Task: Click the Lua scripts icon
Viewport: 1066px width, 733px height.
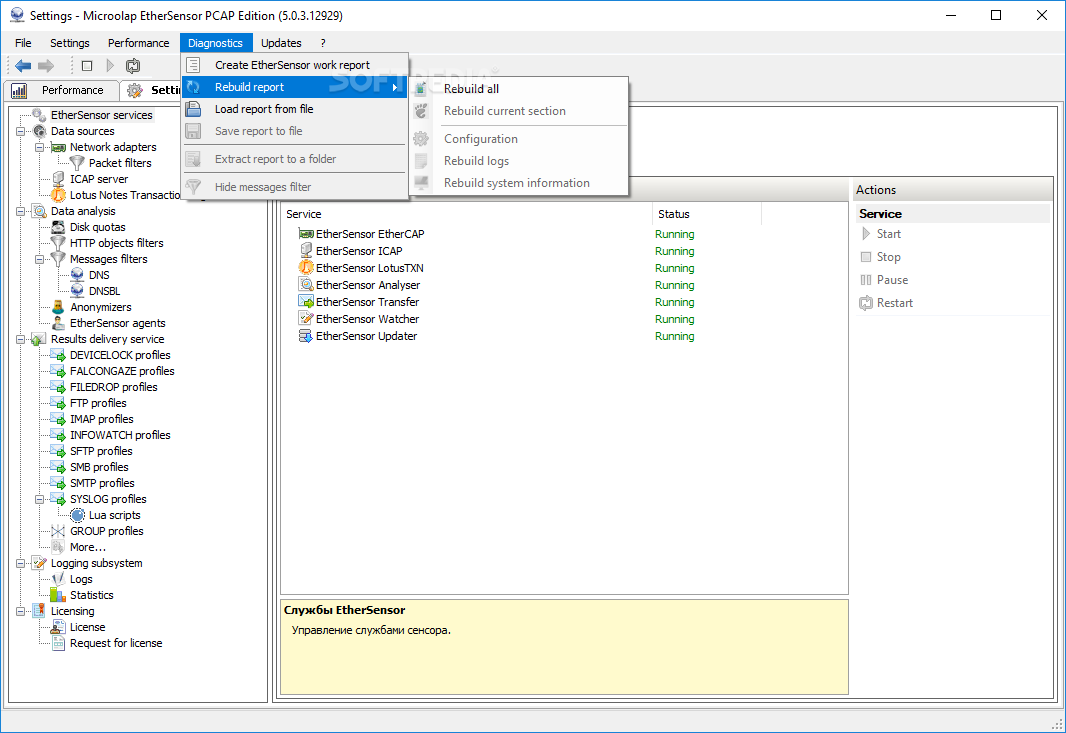Action: [78, 515]
